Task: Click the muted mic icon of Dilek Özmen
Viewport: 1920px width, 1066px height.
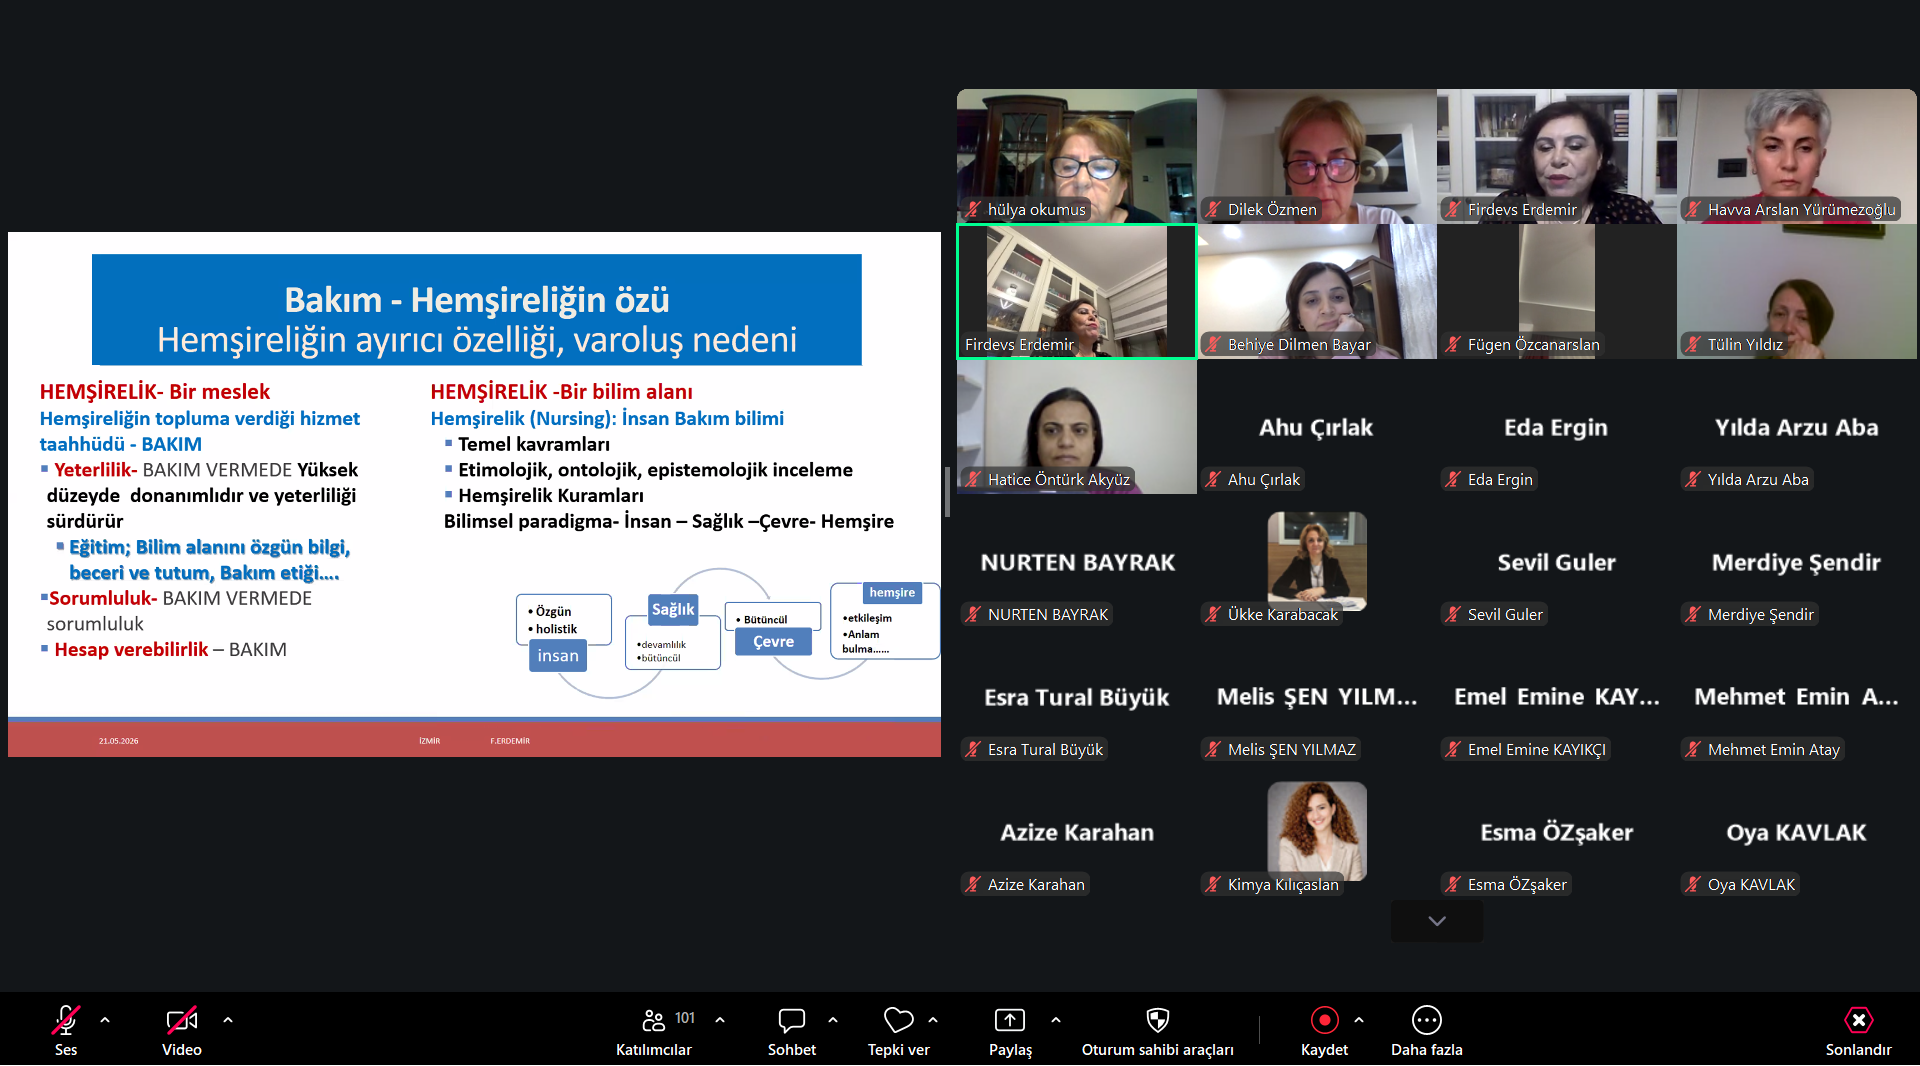Action: [1213, 209]
